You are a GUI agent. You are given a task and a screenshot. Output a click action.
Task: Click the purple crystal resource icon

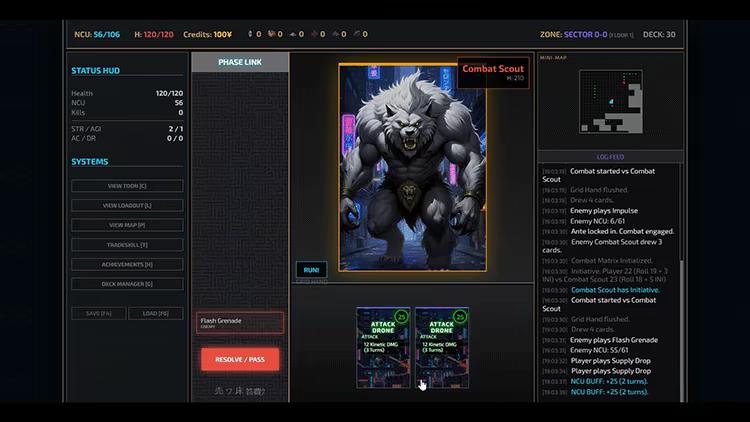click(x=250, y=34)
